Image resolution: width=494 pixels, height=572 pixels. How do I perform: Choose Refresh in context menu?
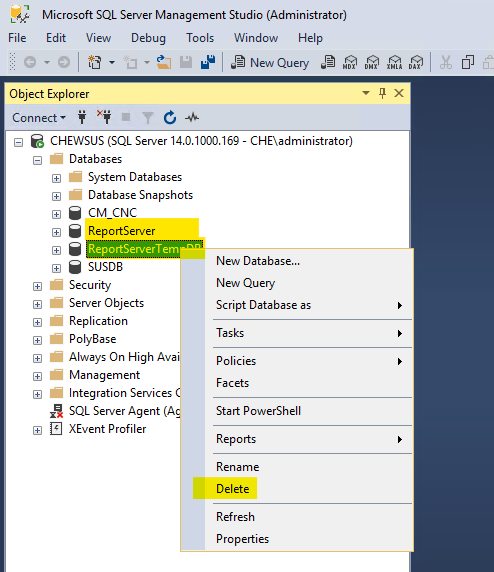235,517
